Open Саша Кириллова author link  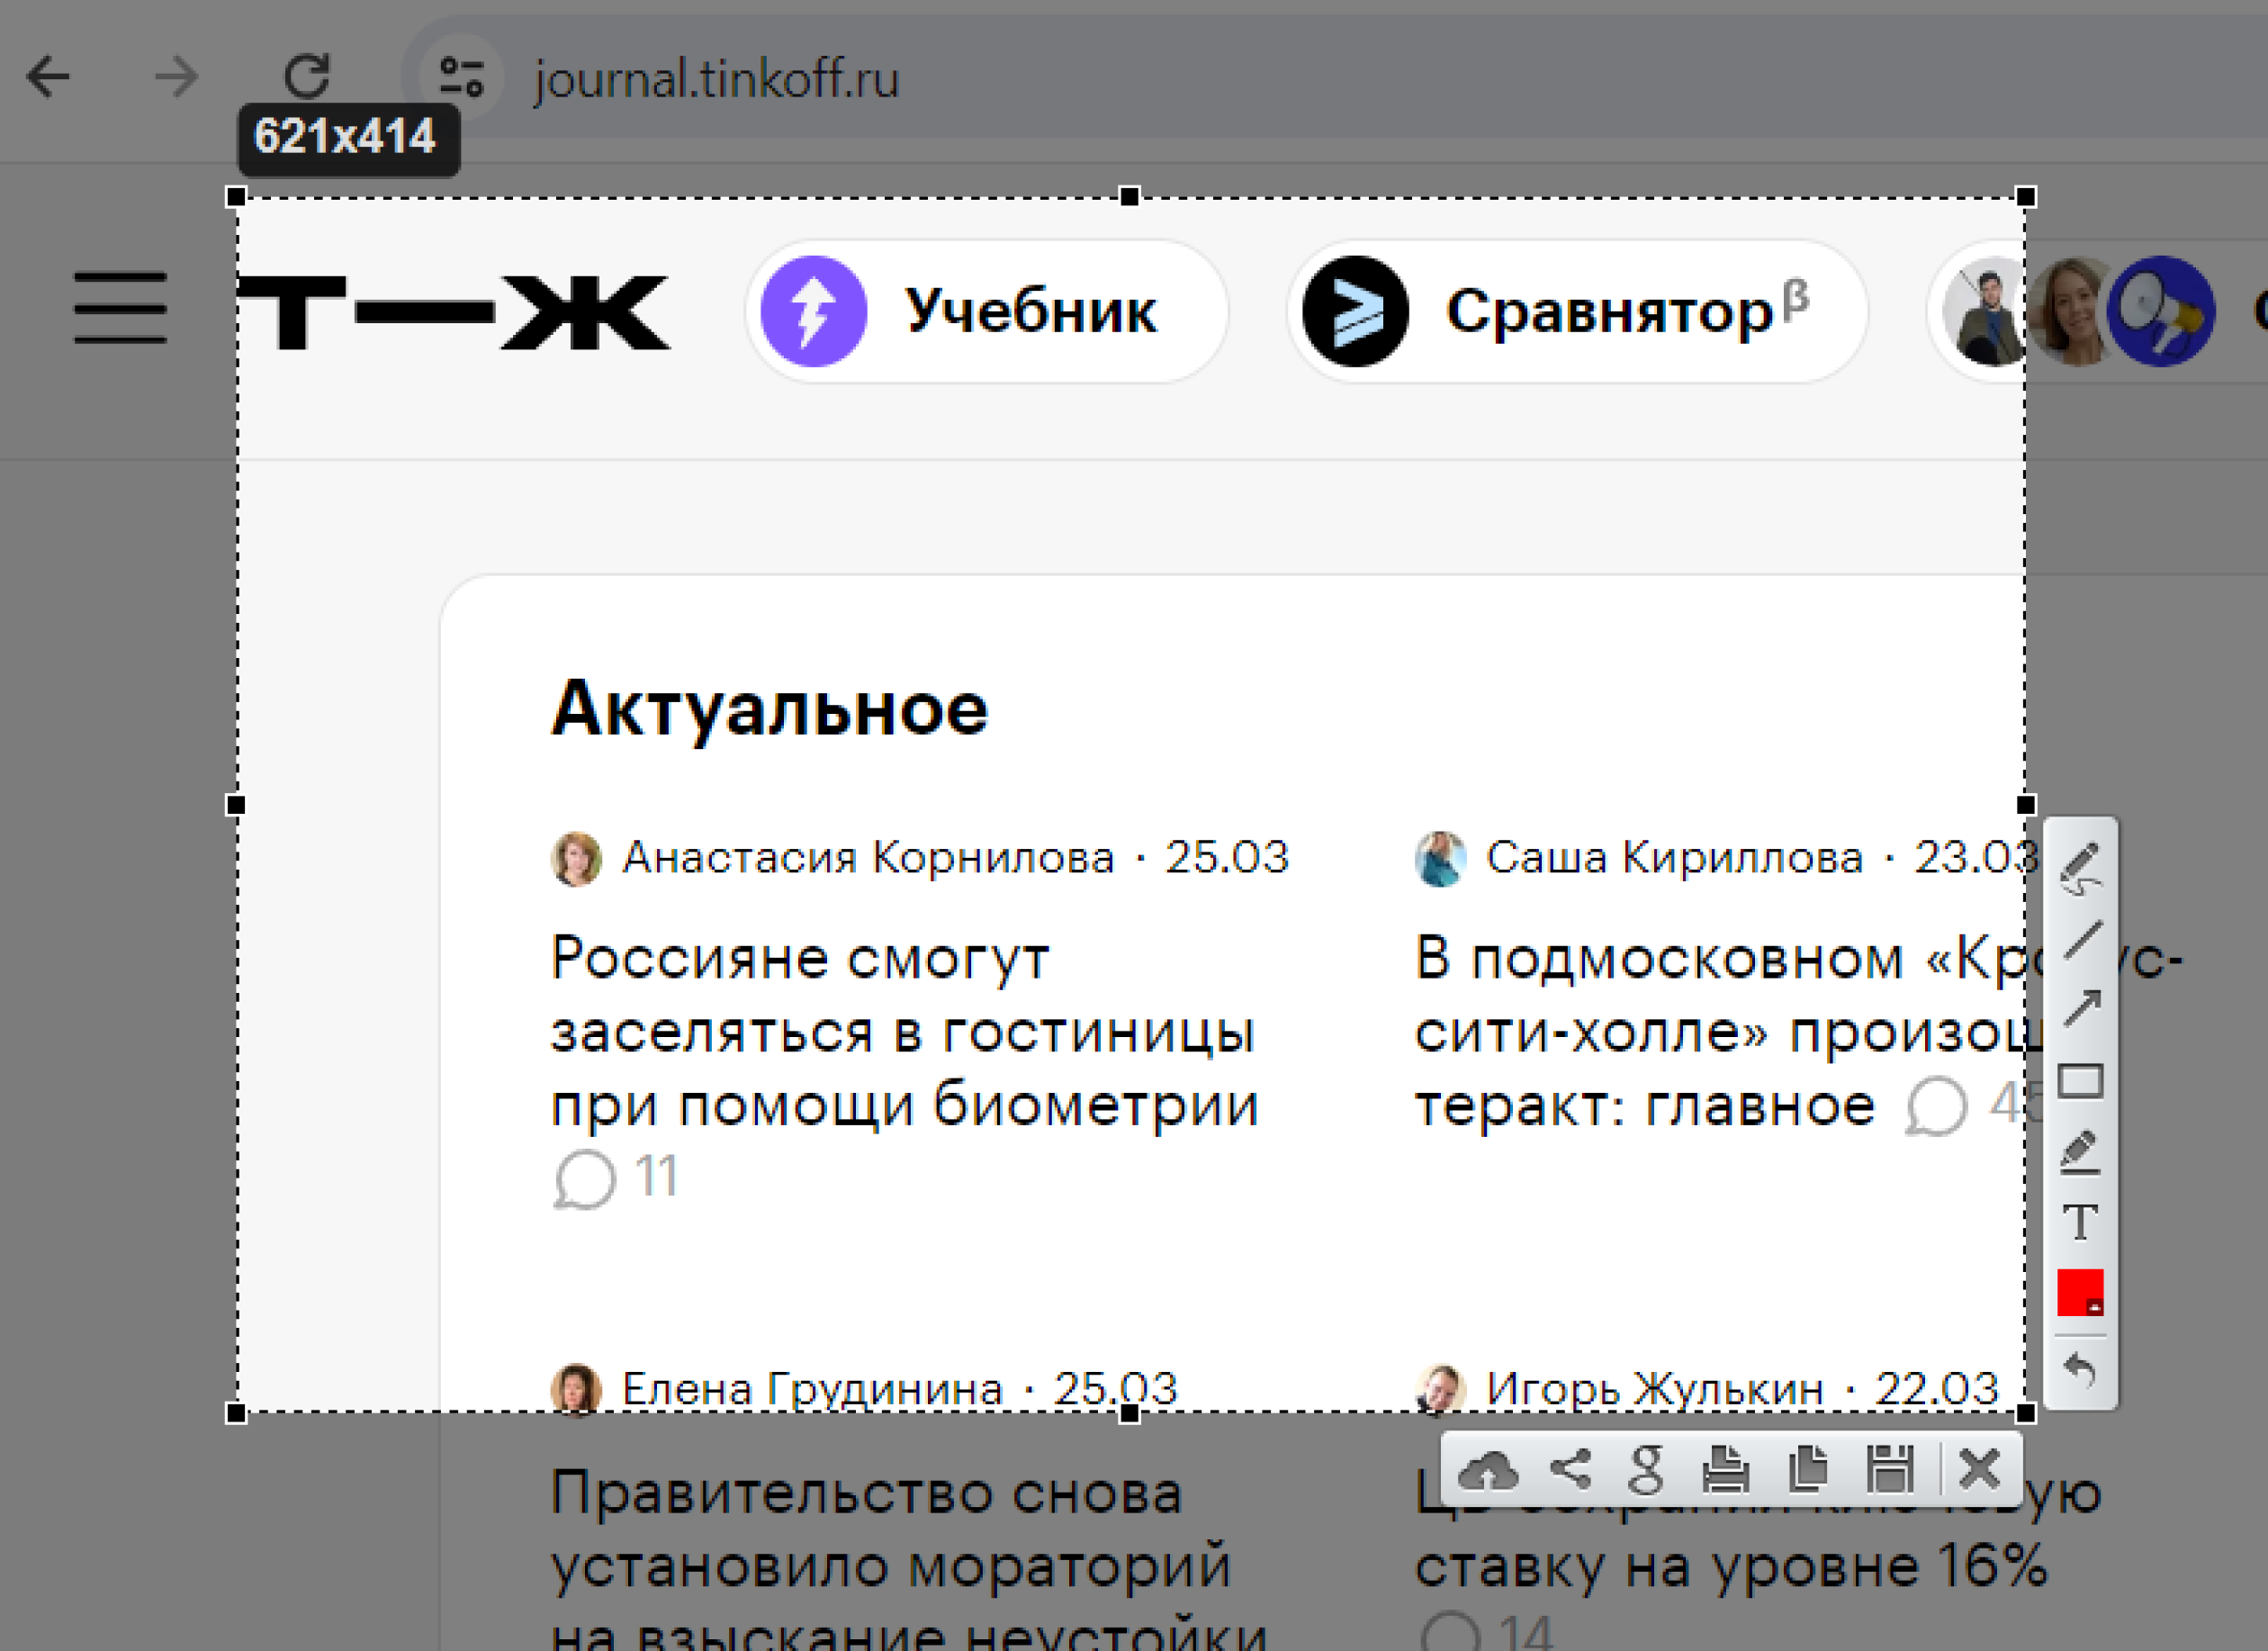(x=1675, y=858)
